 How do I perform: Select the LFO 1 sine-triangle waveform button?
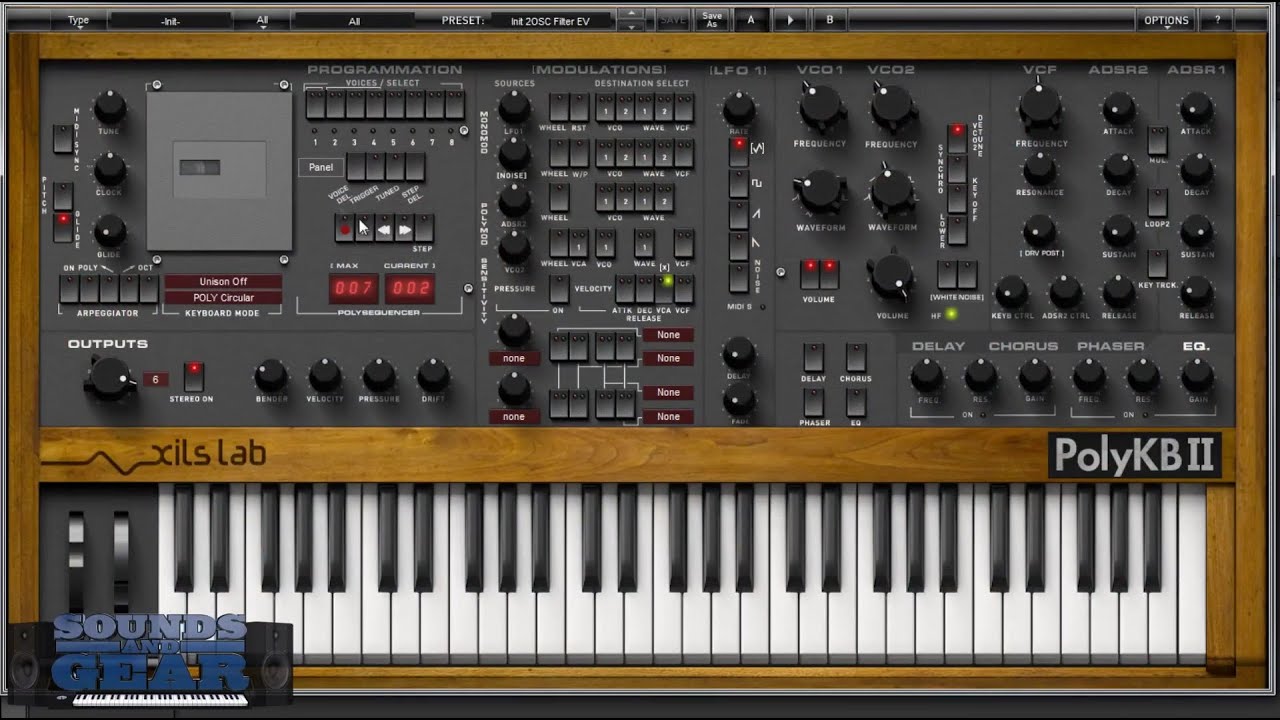(738, 152)
